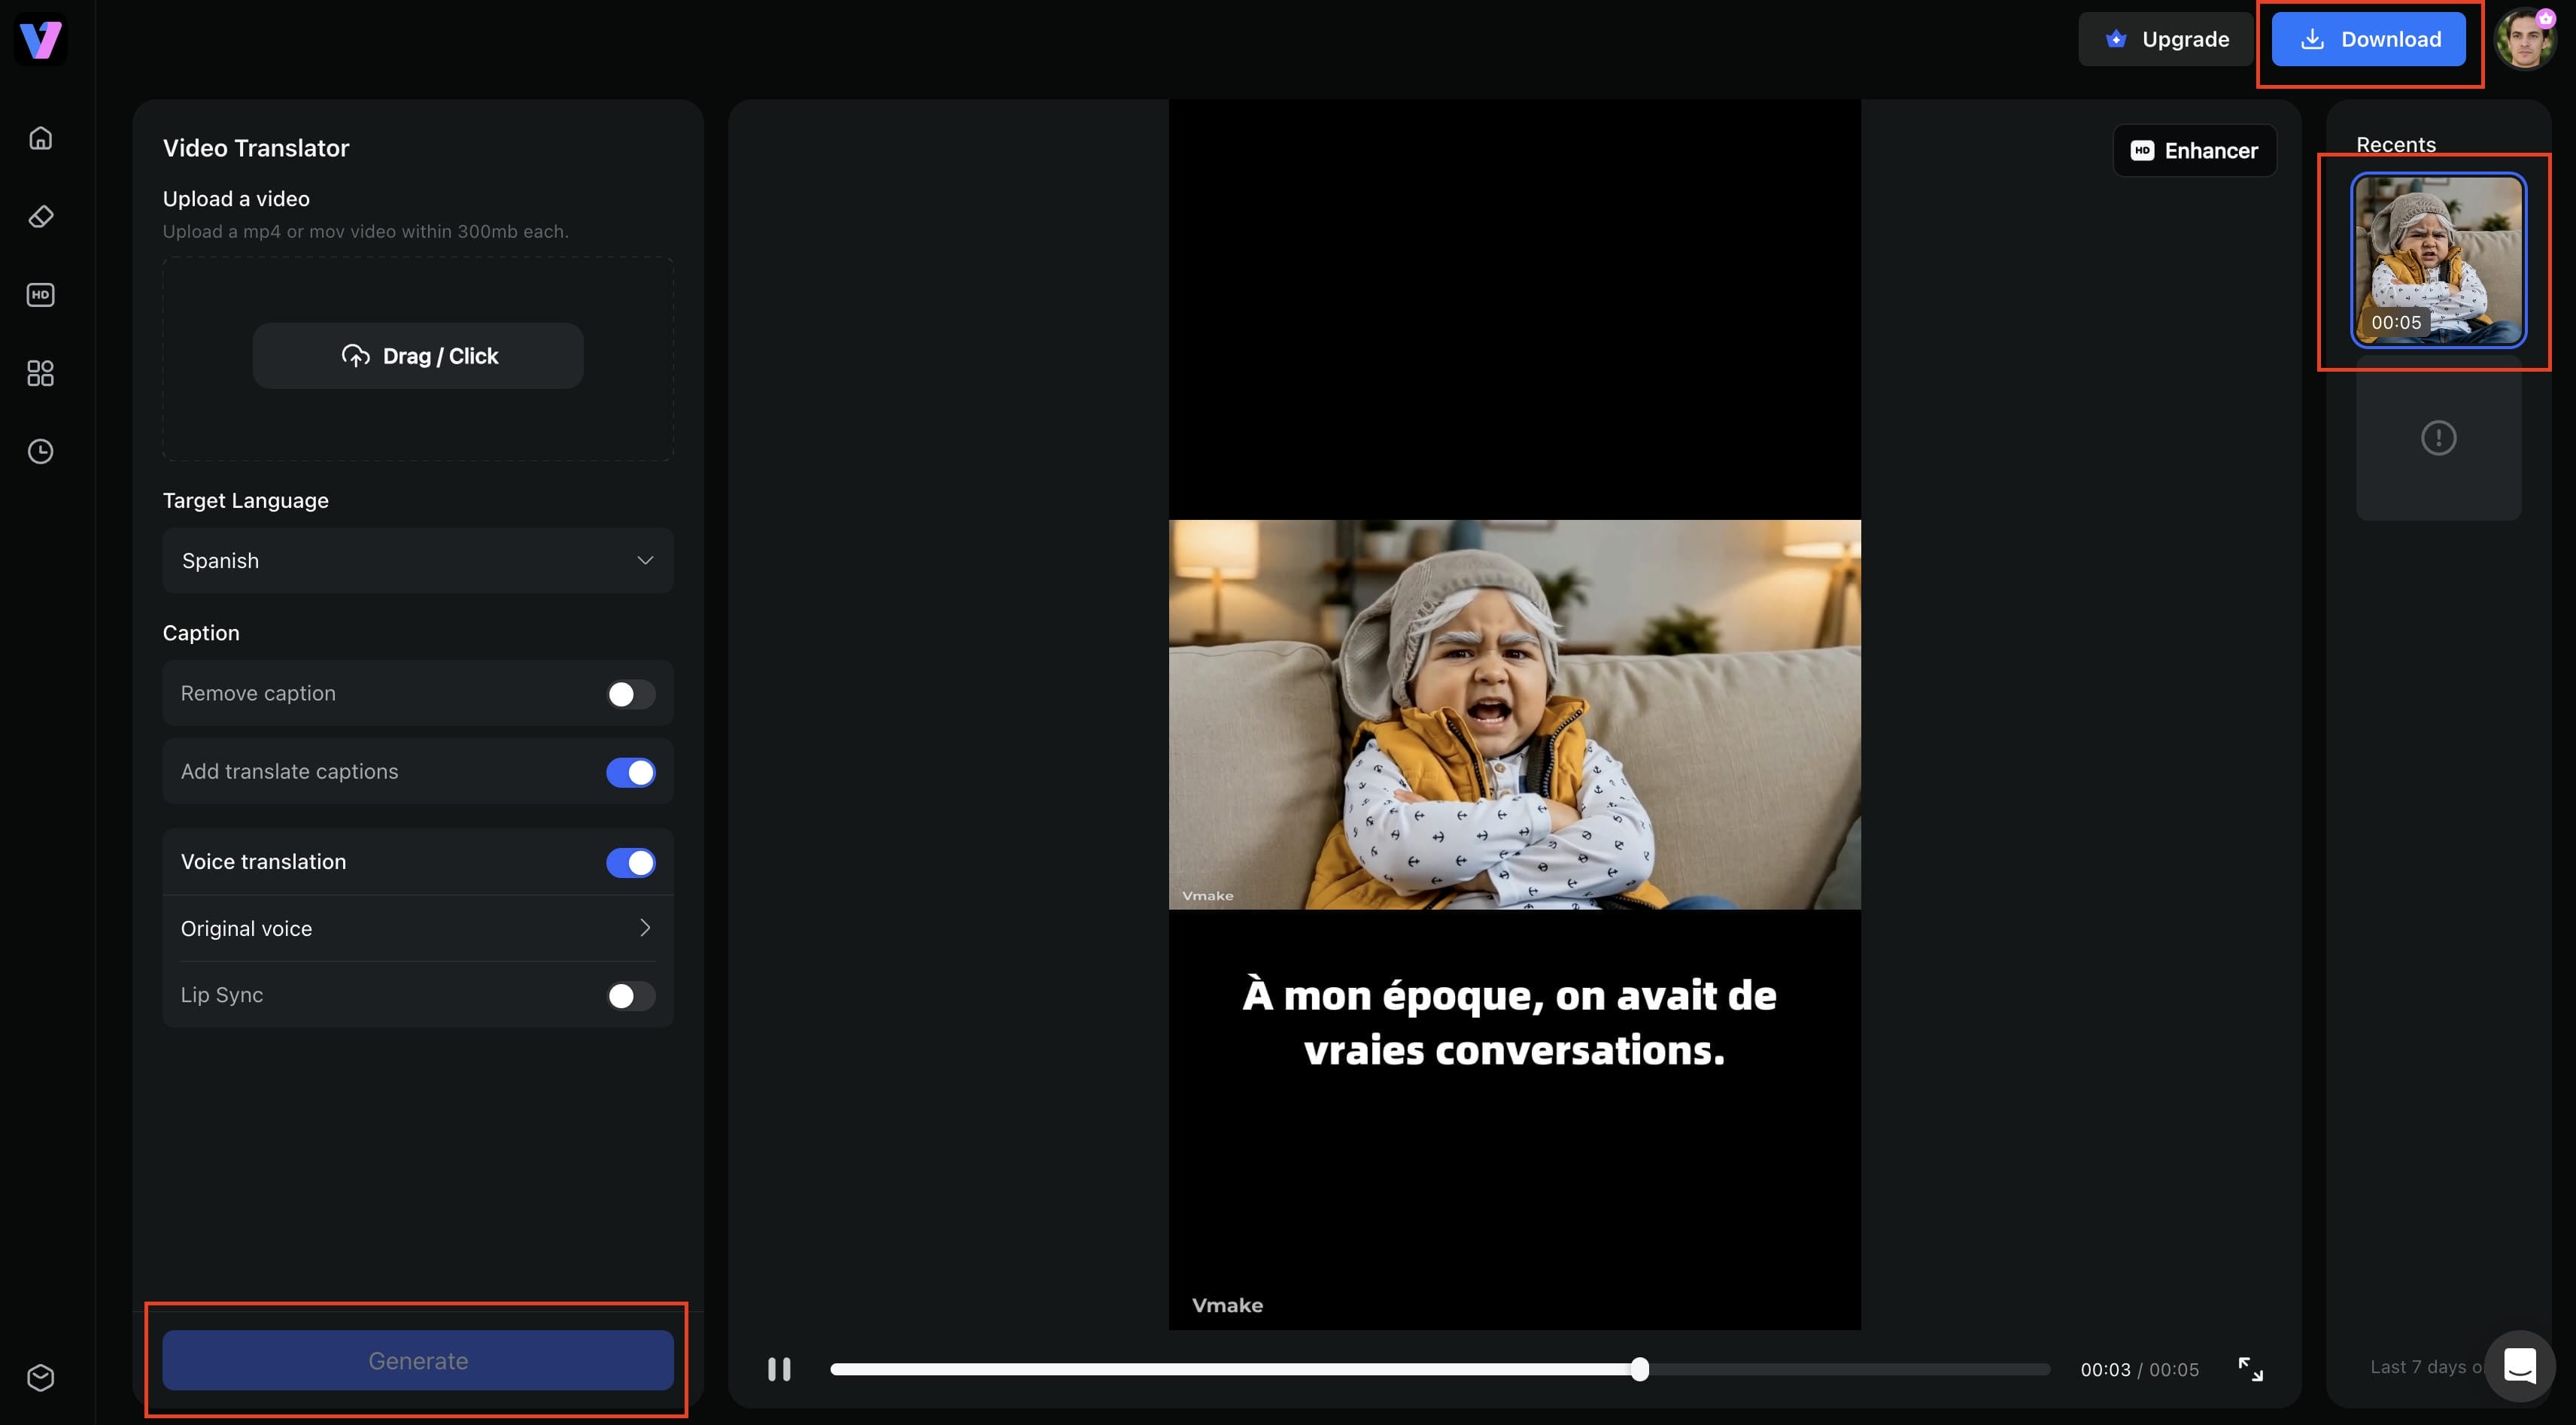Go to the Home sidebar icon
This screenshot has height=1425, width=2576.
[41, 138]
